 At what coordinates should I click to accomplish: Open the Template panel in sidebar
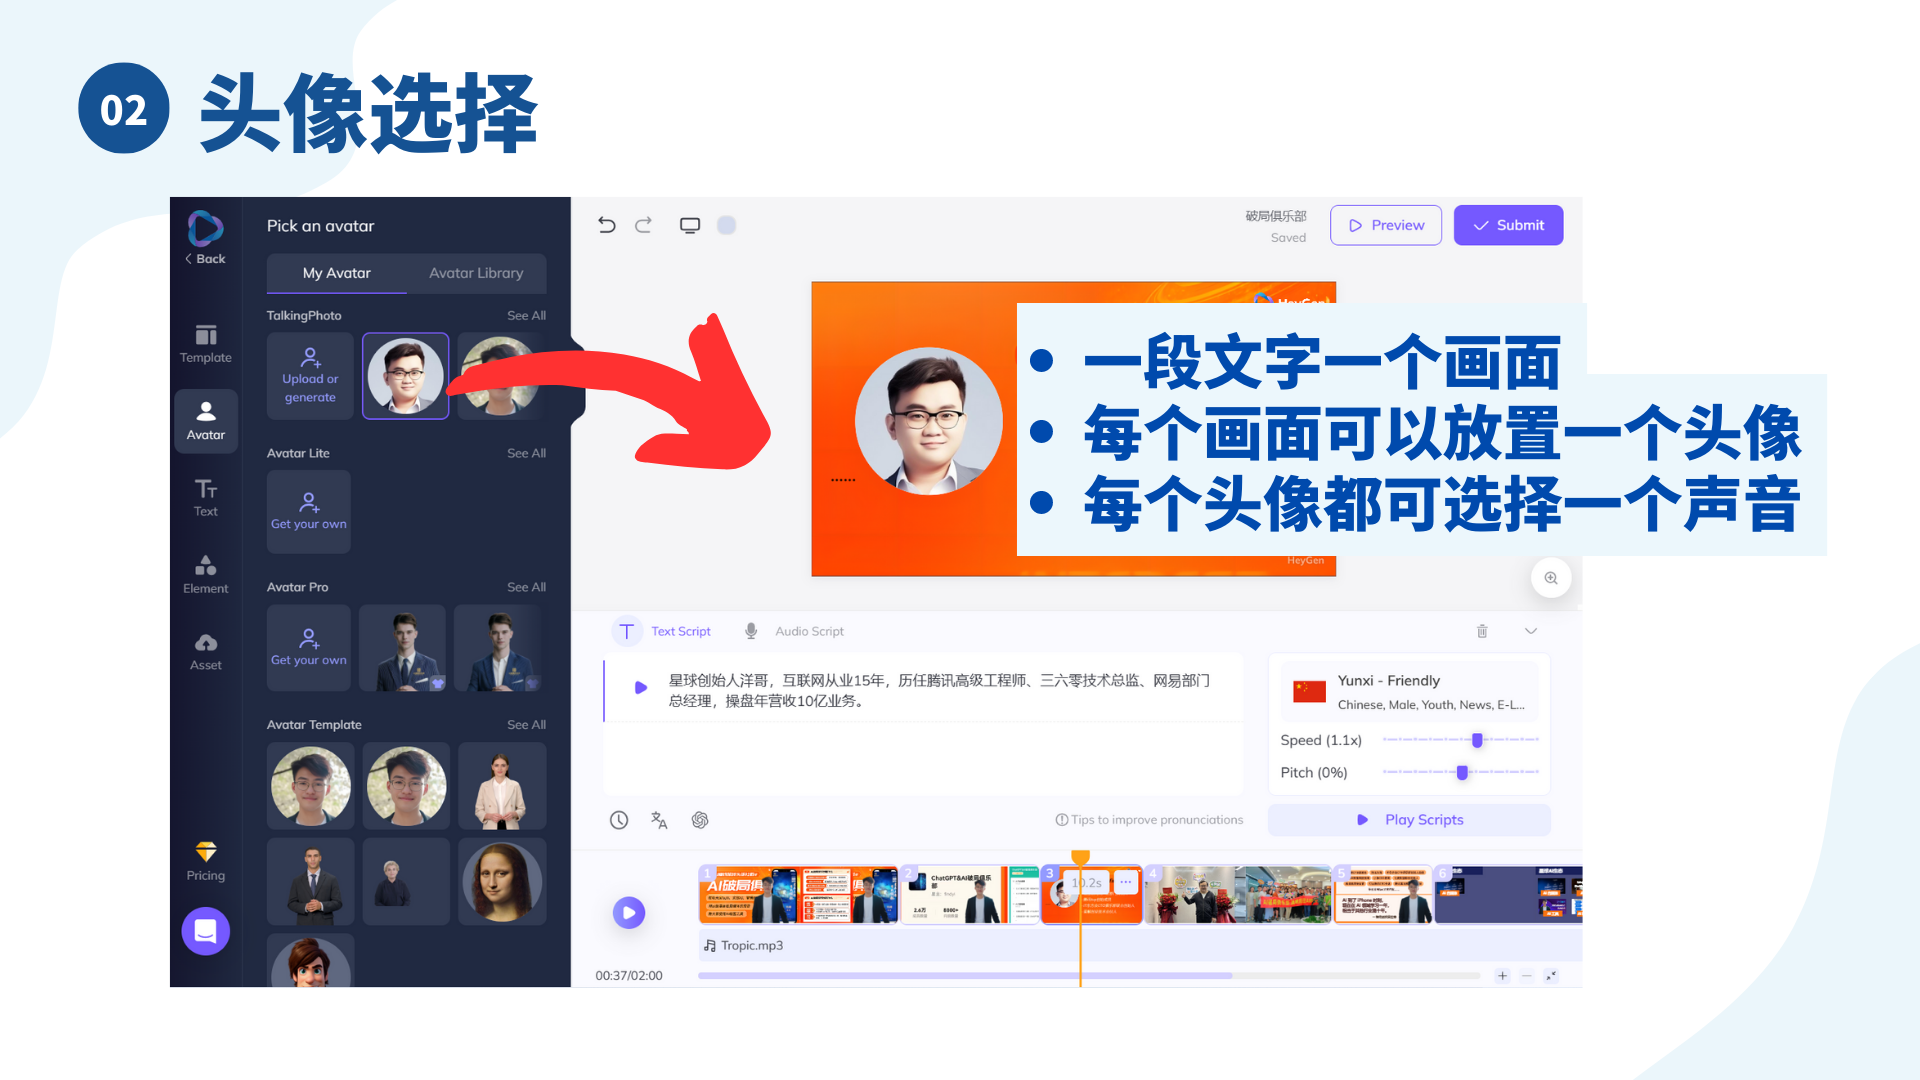pos(205,344)
